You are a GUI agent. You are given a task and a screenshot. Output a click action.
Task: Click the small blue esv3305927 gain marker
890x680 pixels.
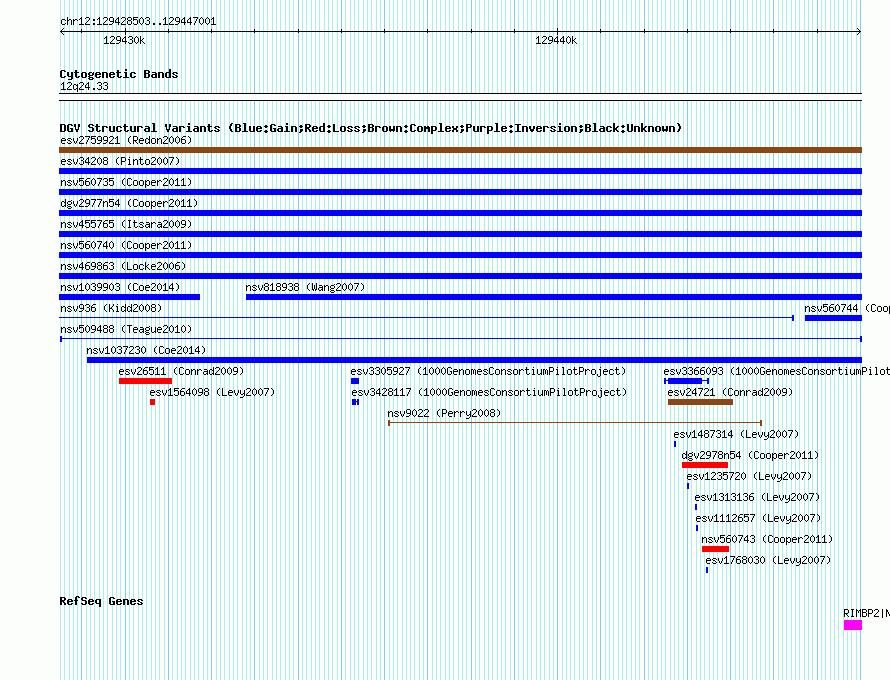point(354,381)
